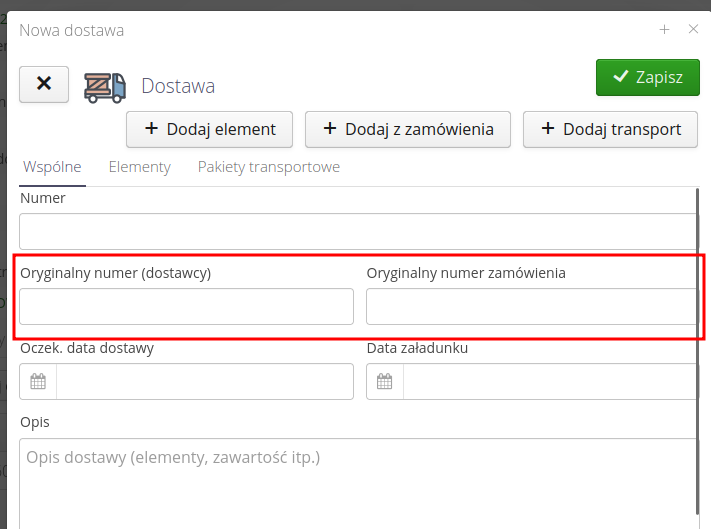
Task: Click Dodaj z zamówienia button
Action: coord(407,129)
